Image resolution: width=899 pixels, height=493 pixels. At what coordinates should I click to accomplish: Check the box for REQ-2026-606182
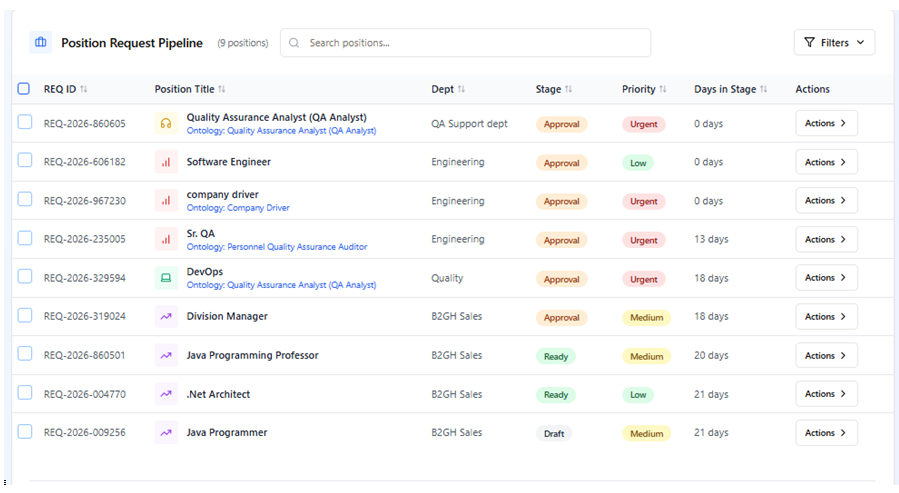coord(25,161)
